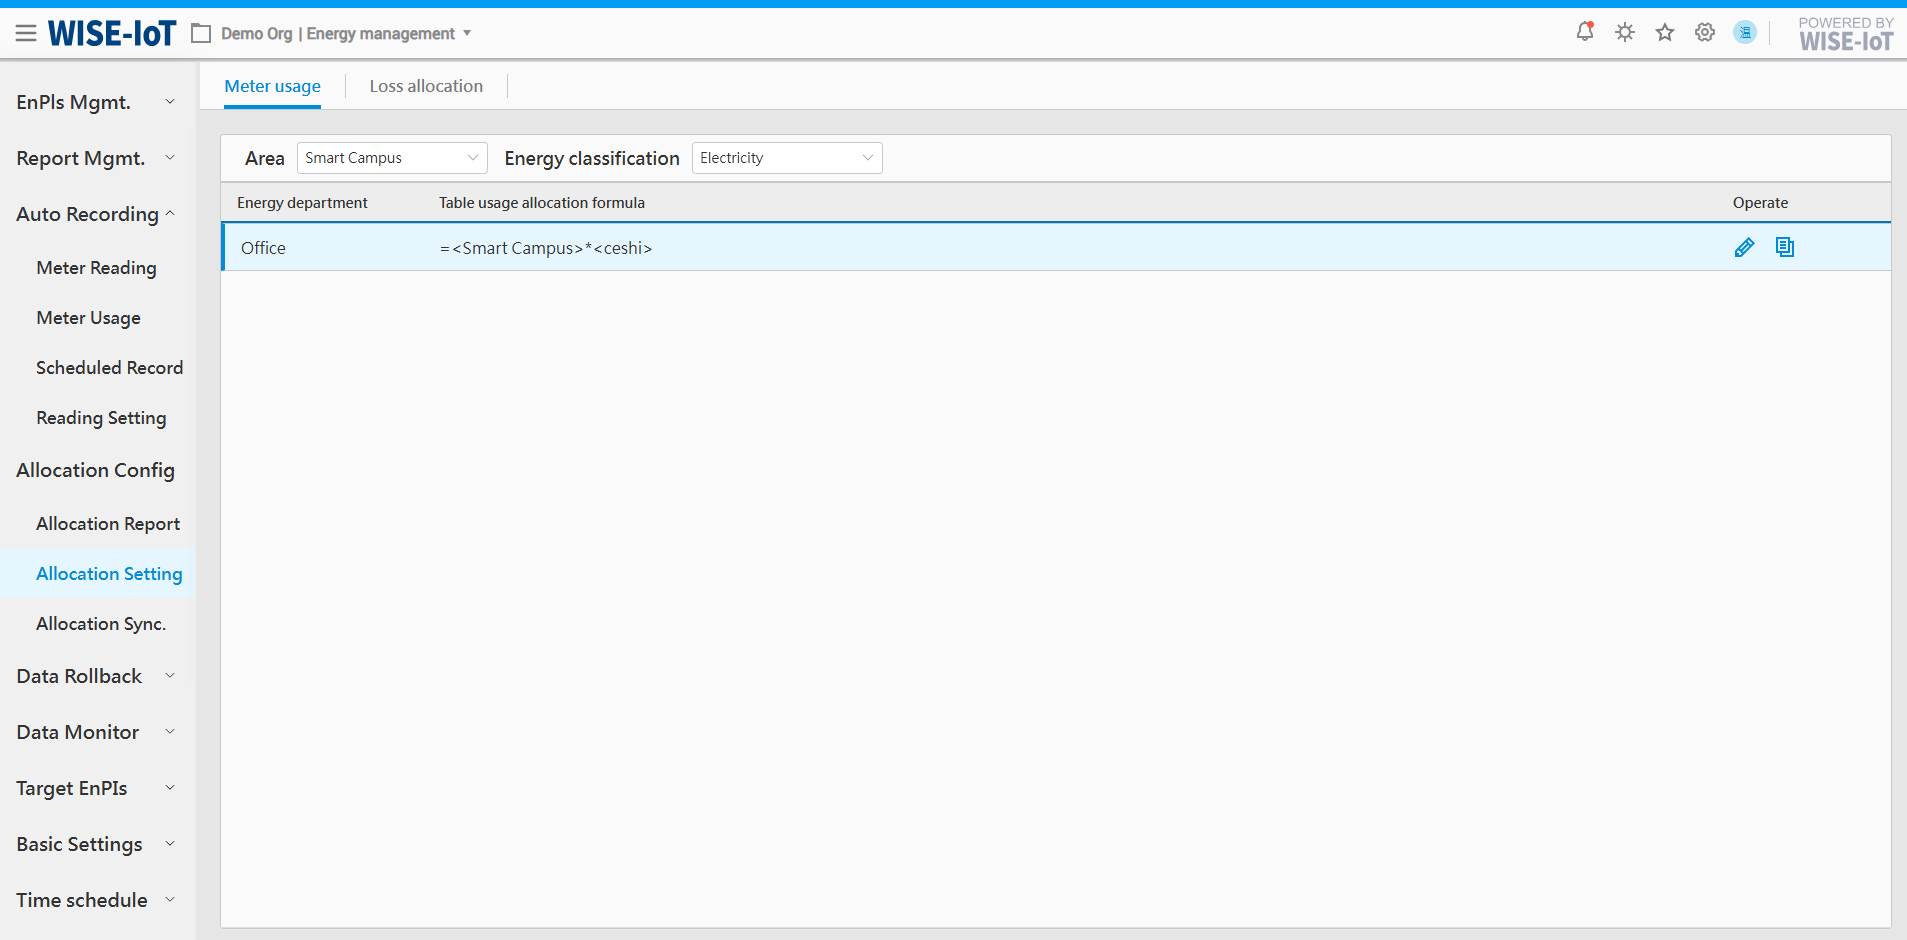The height and width of the screenshot is (940, 1907).
Task: Open the user avatar profile
Action: click(x=1745, y=33)
